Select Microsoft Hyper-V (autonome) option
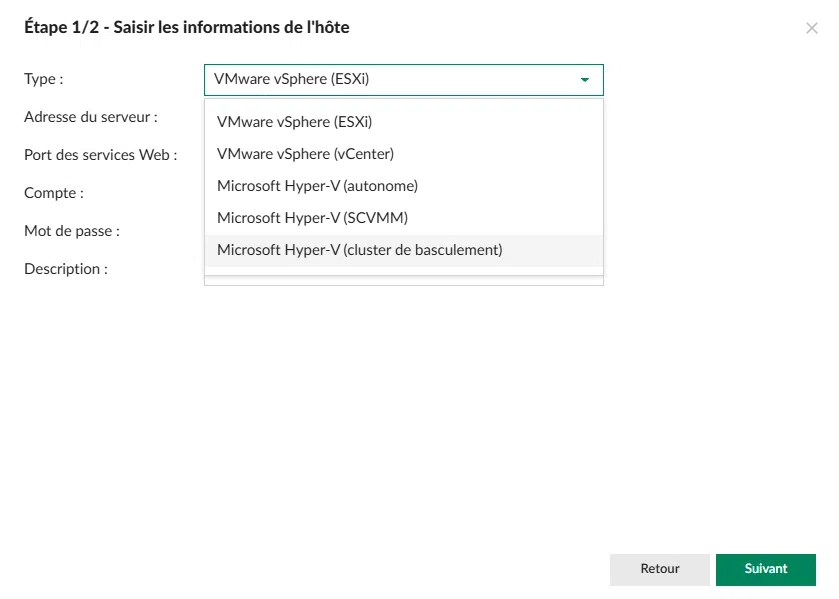This screenshot has height=599, width=839. [317, 186]
